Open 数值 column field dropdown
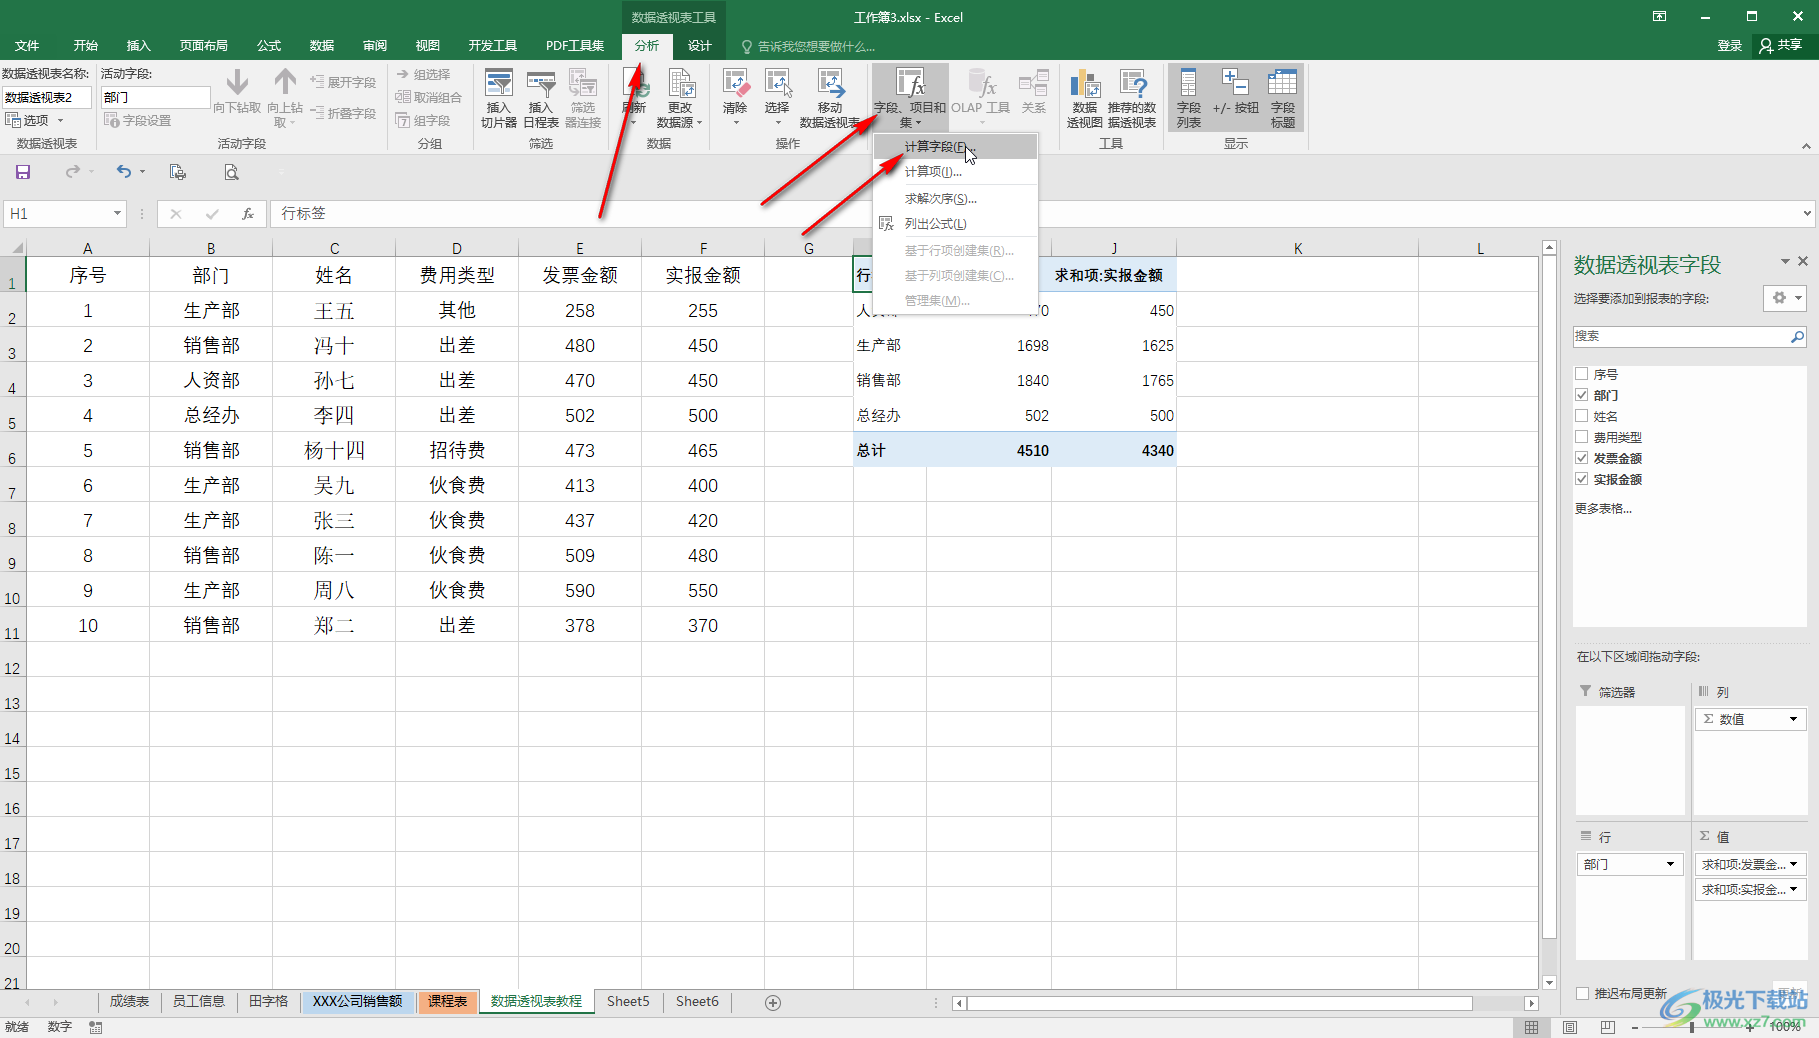The image size is (1819, 1038). 1794,719
